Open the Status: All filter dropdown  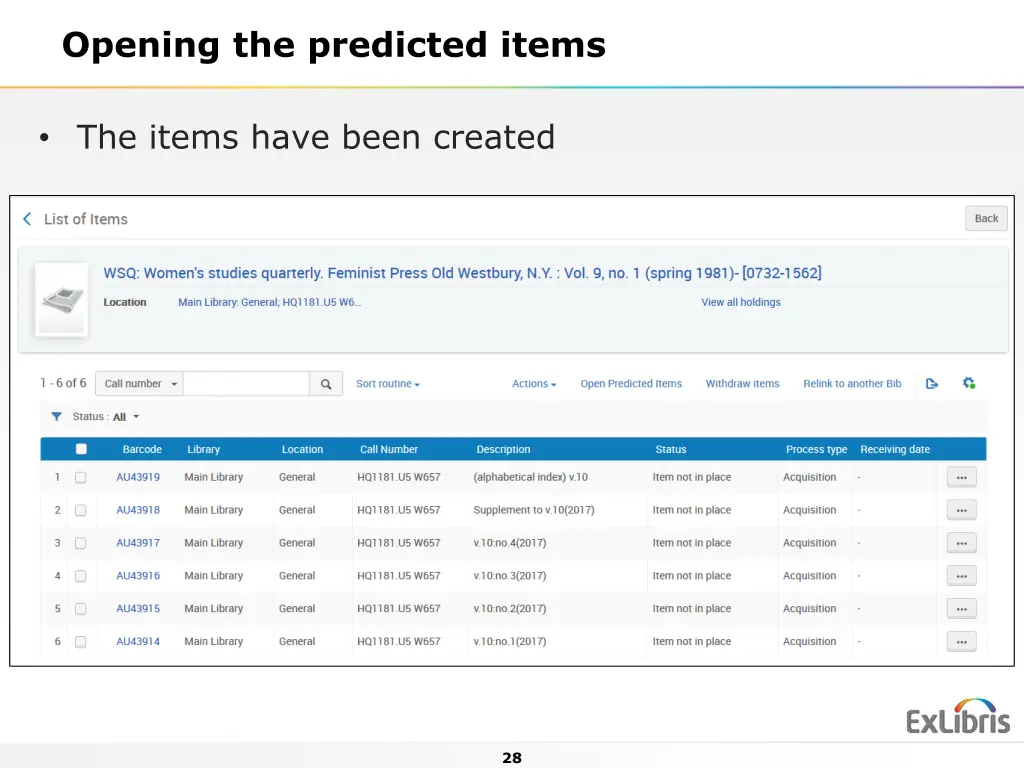106,417
